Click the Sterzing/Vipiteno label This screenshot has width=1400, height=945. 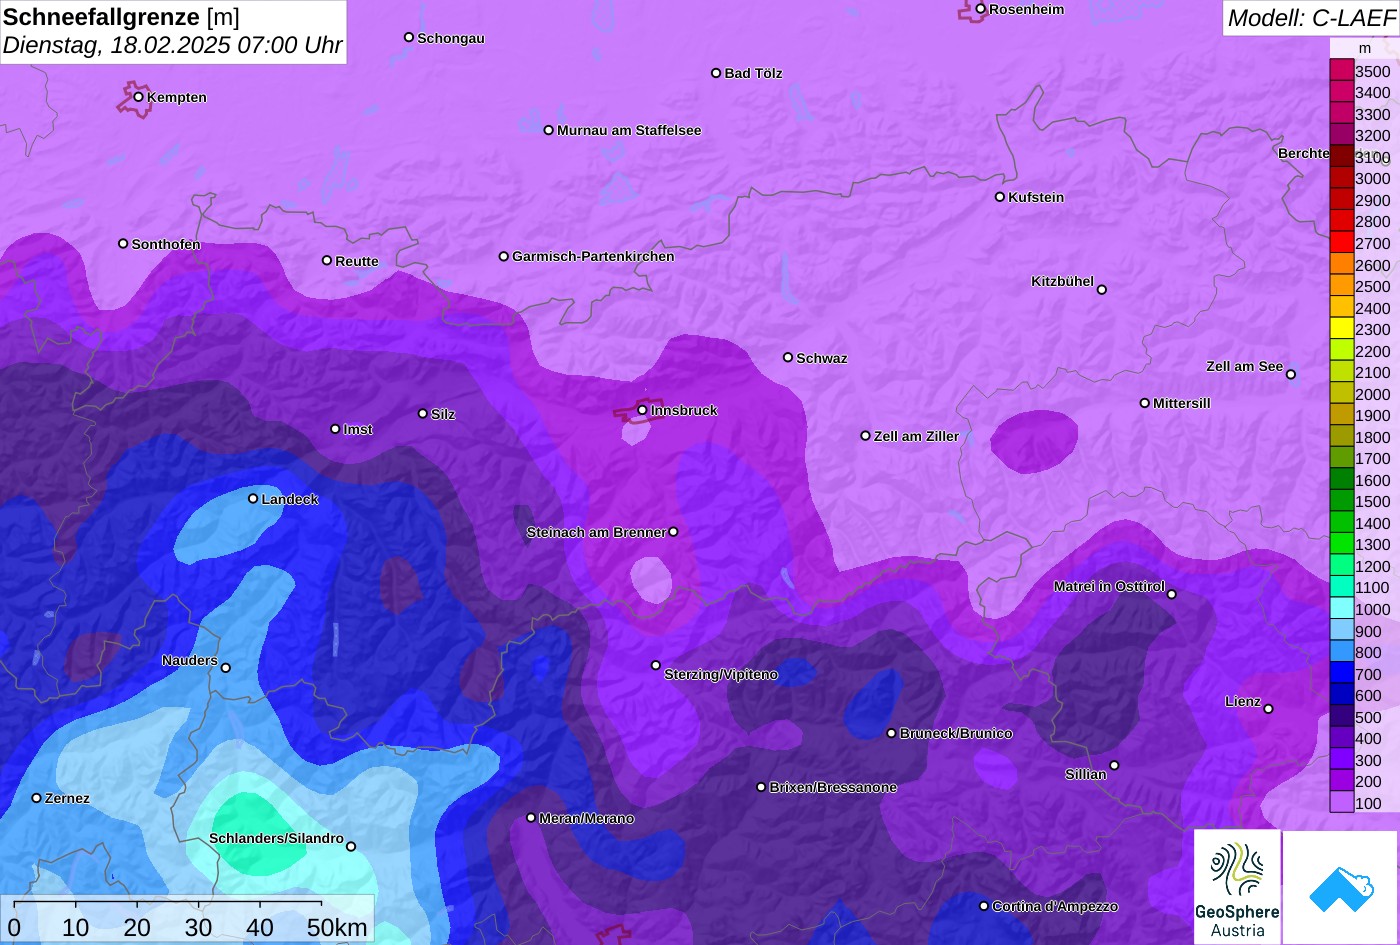(x=721, y=675)
